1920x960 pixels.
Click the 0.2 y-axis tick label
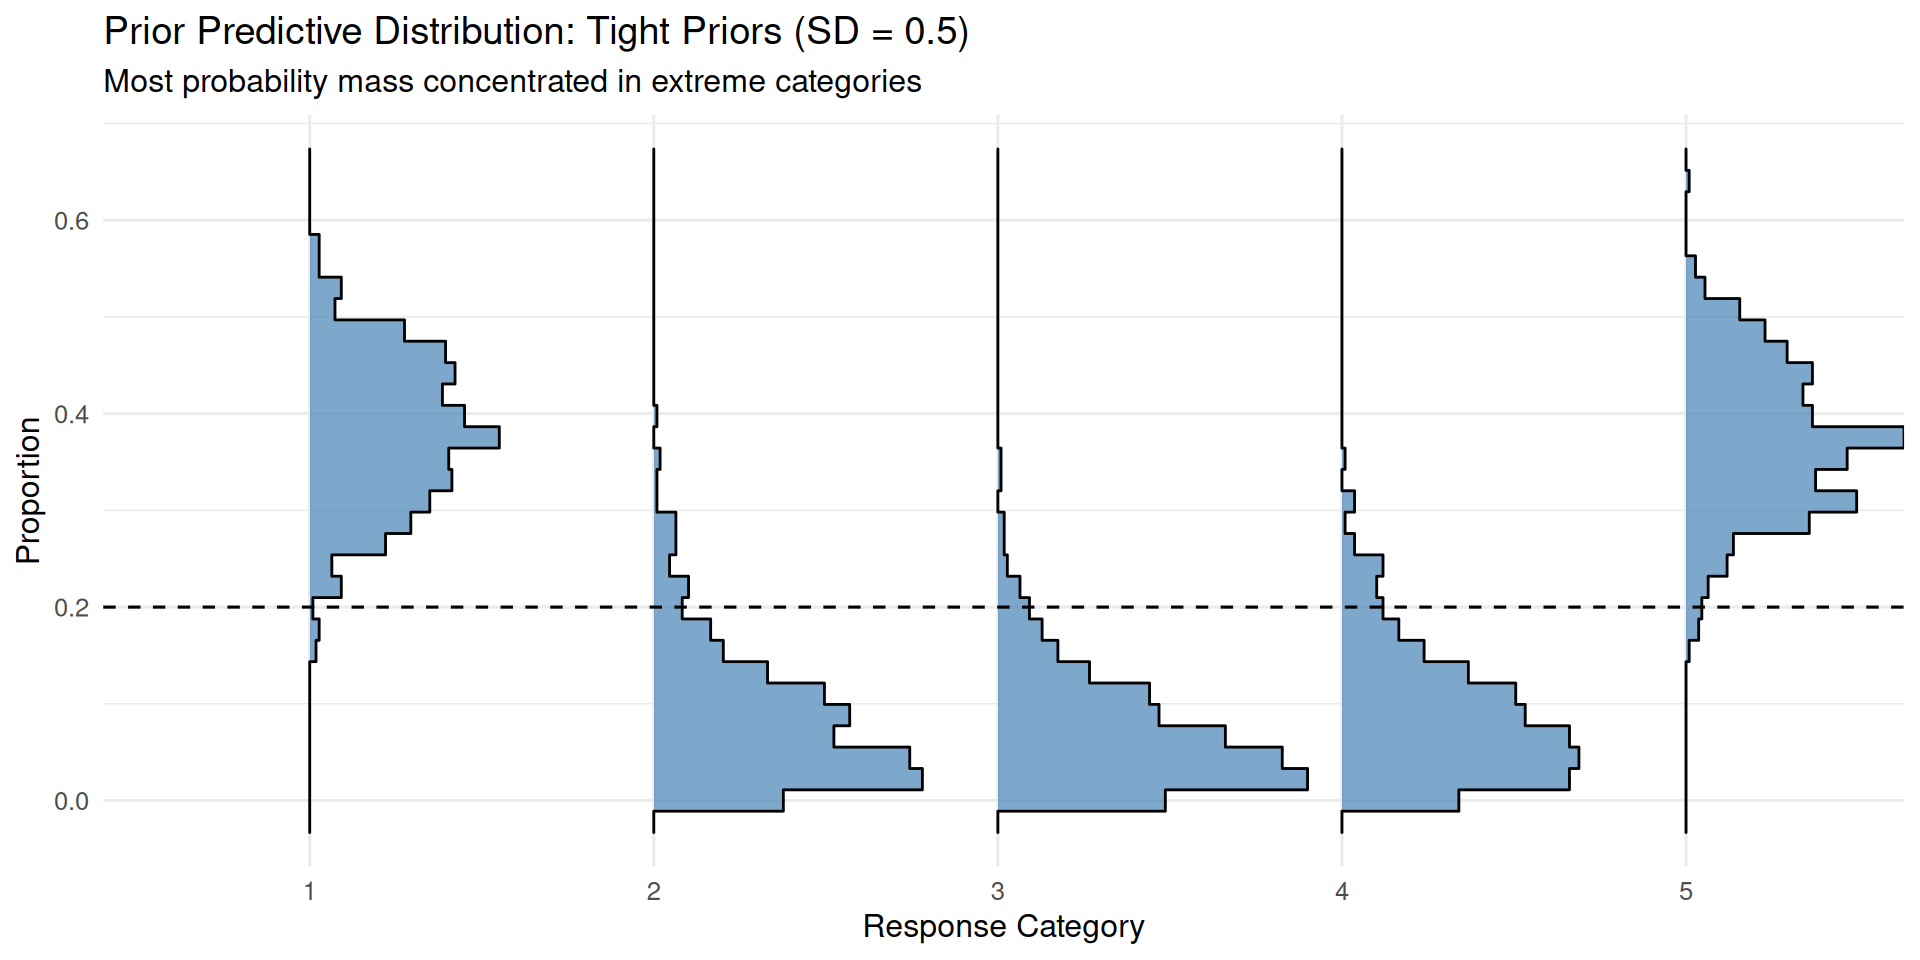click(x=71, y=608)
